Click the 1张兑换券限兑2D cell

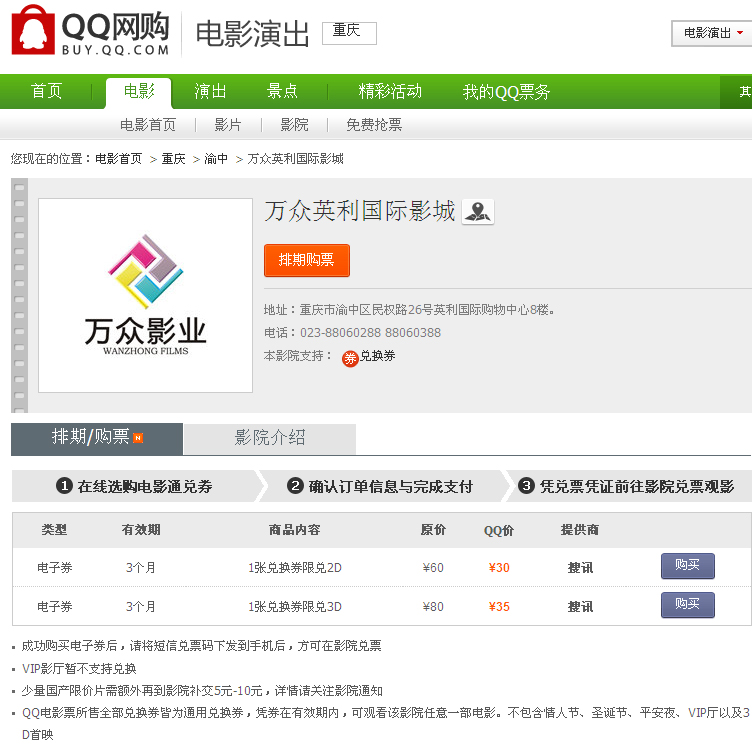(x=294, y=568)
